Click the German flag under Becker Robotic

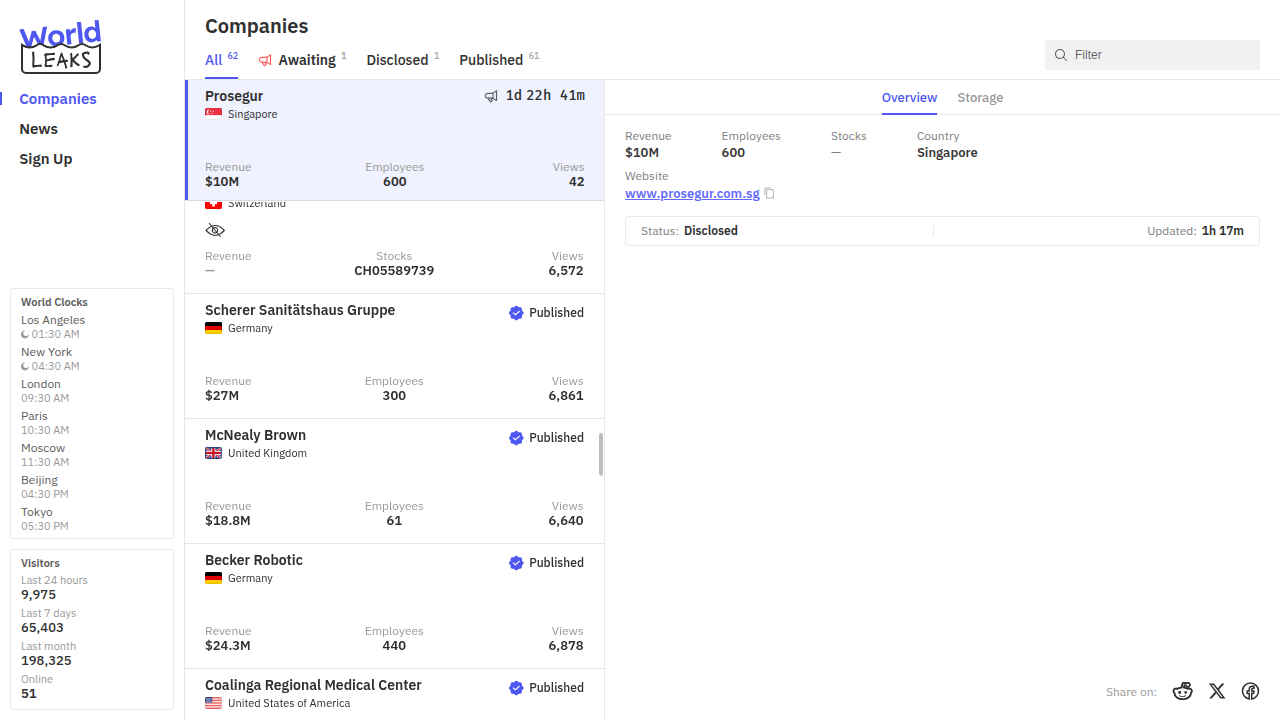(213, 578)
